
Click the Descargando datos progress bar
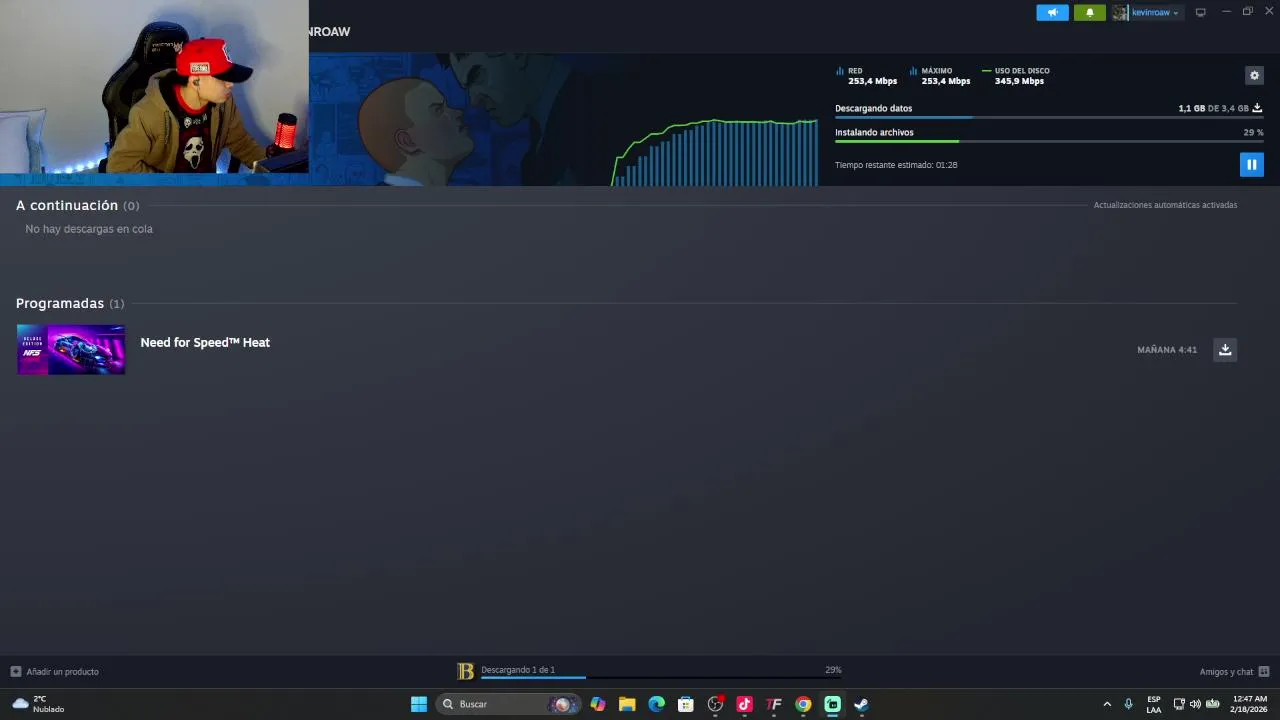(1048, 118)
